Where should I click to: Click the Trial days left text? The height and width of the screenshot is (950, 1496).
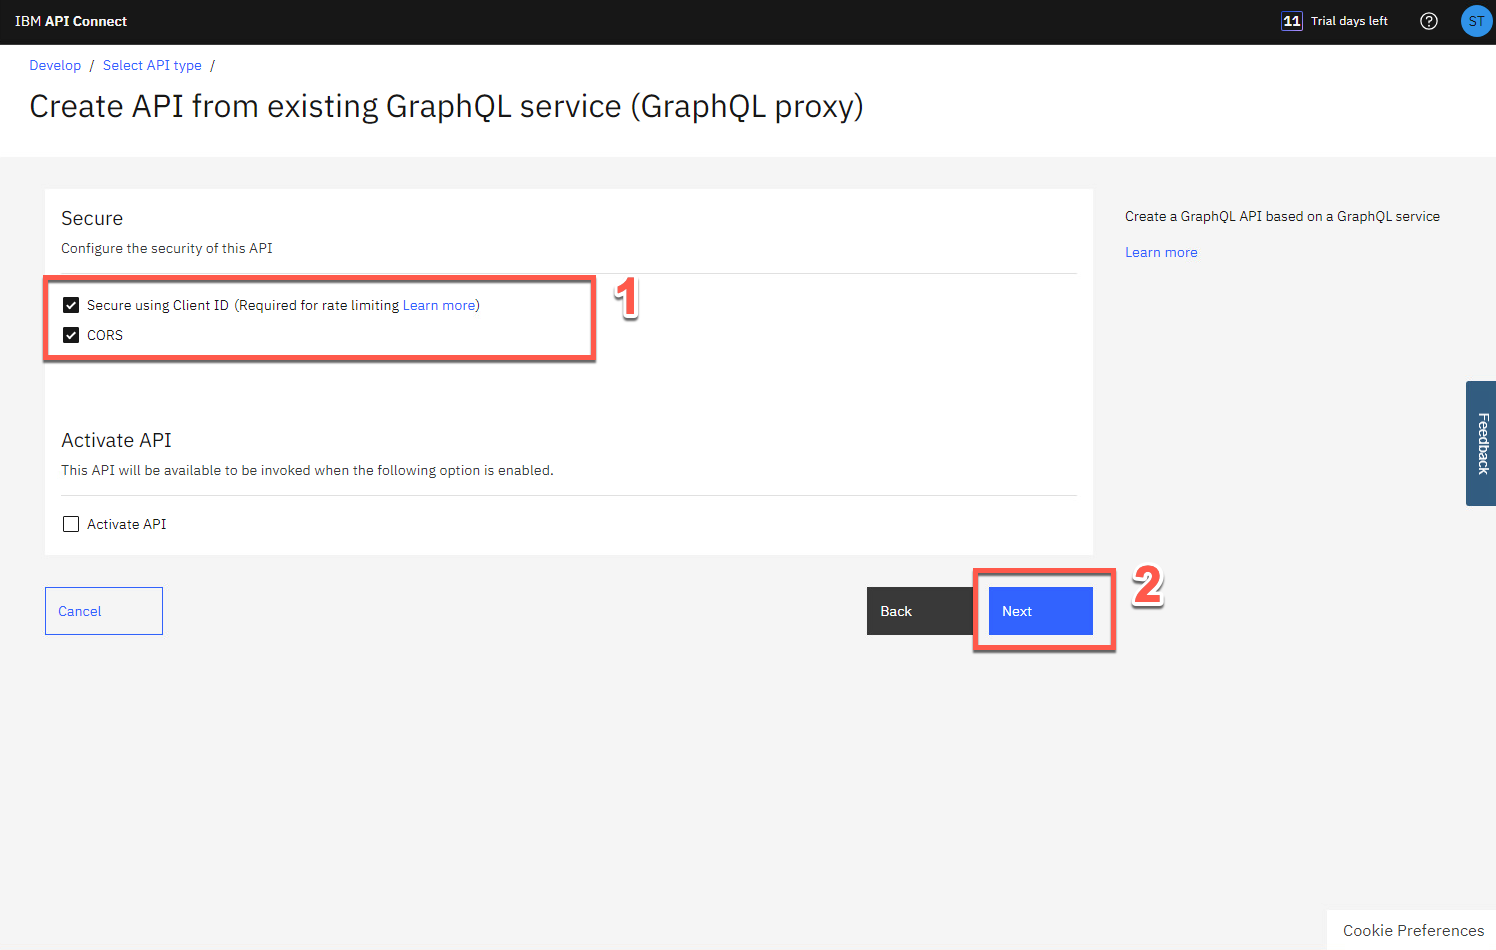point(1349,21)
